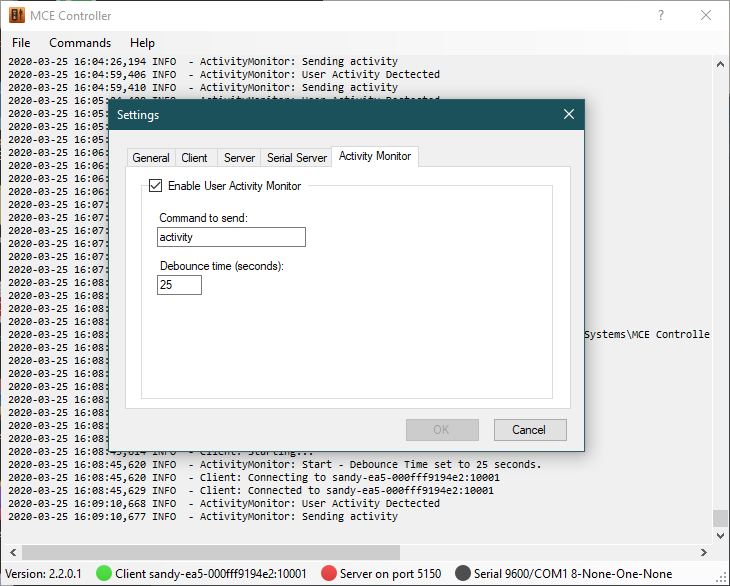Click the disabled OK button
The height and width of the screenshot is (586, 730).
pyautogui.click(x=442, y=430)
